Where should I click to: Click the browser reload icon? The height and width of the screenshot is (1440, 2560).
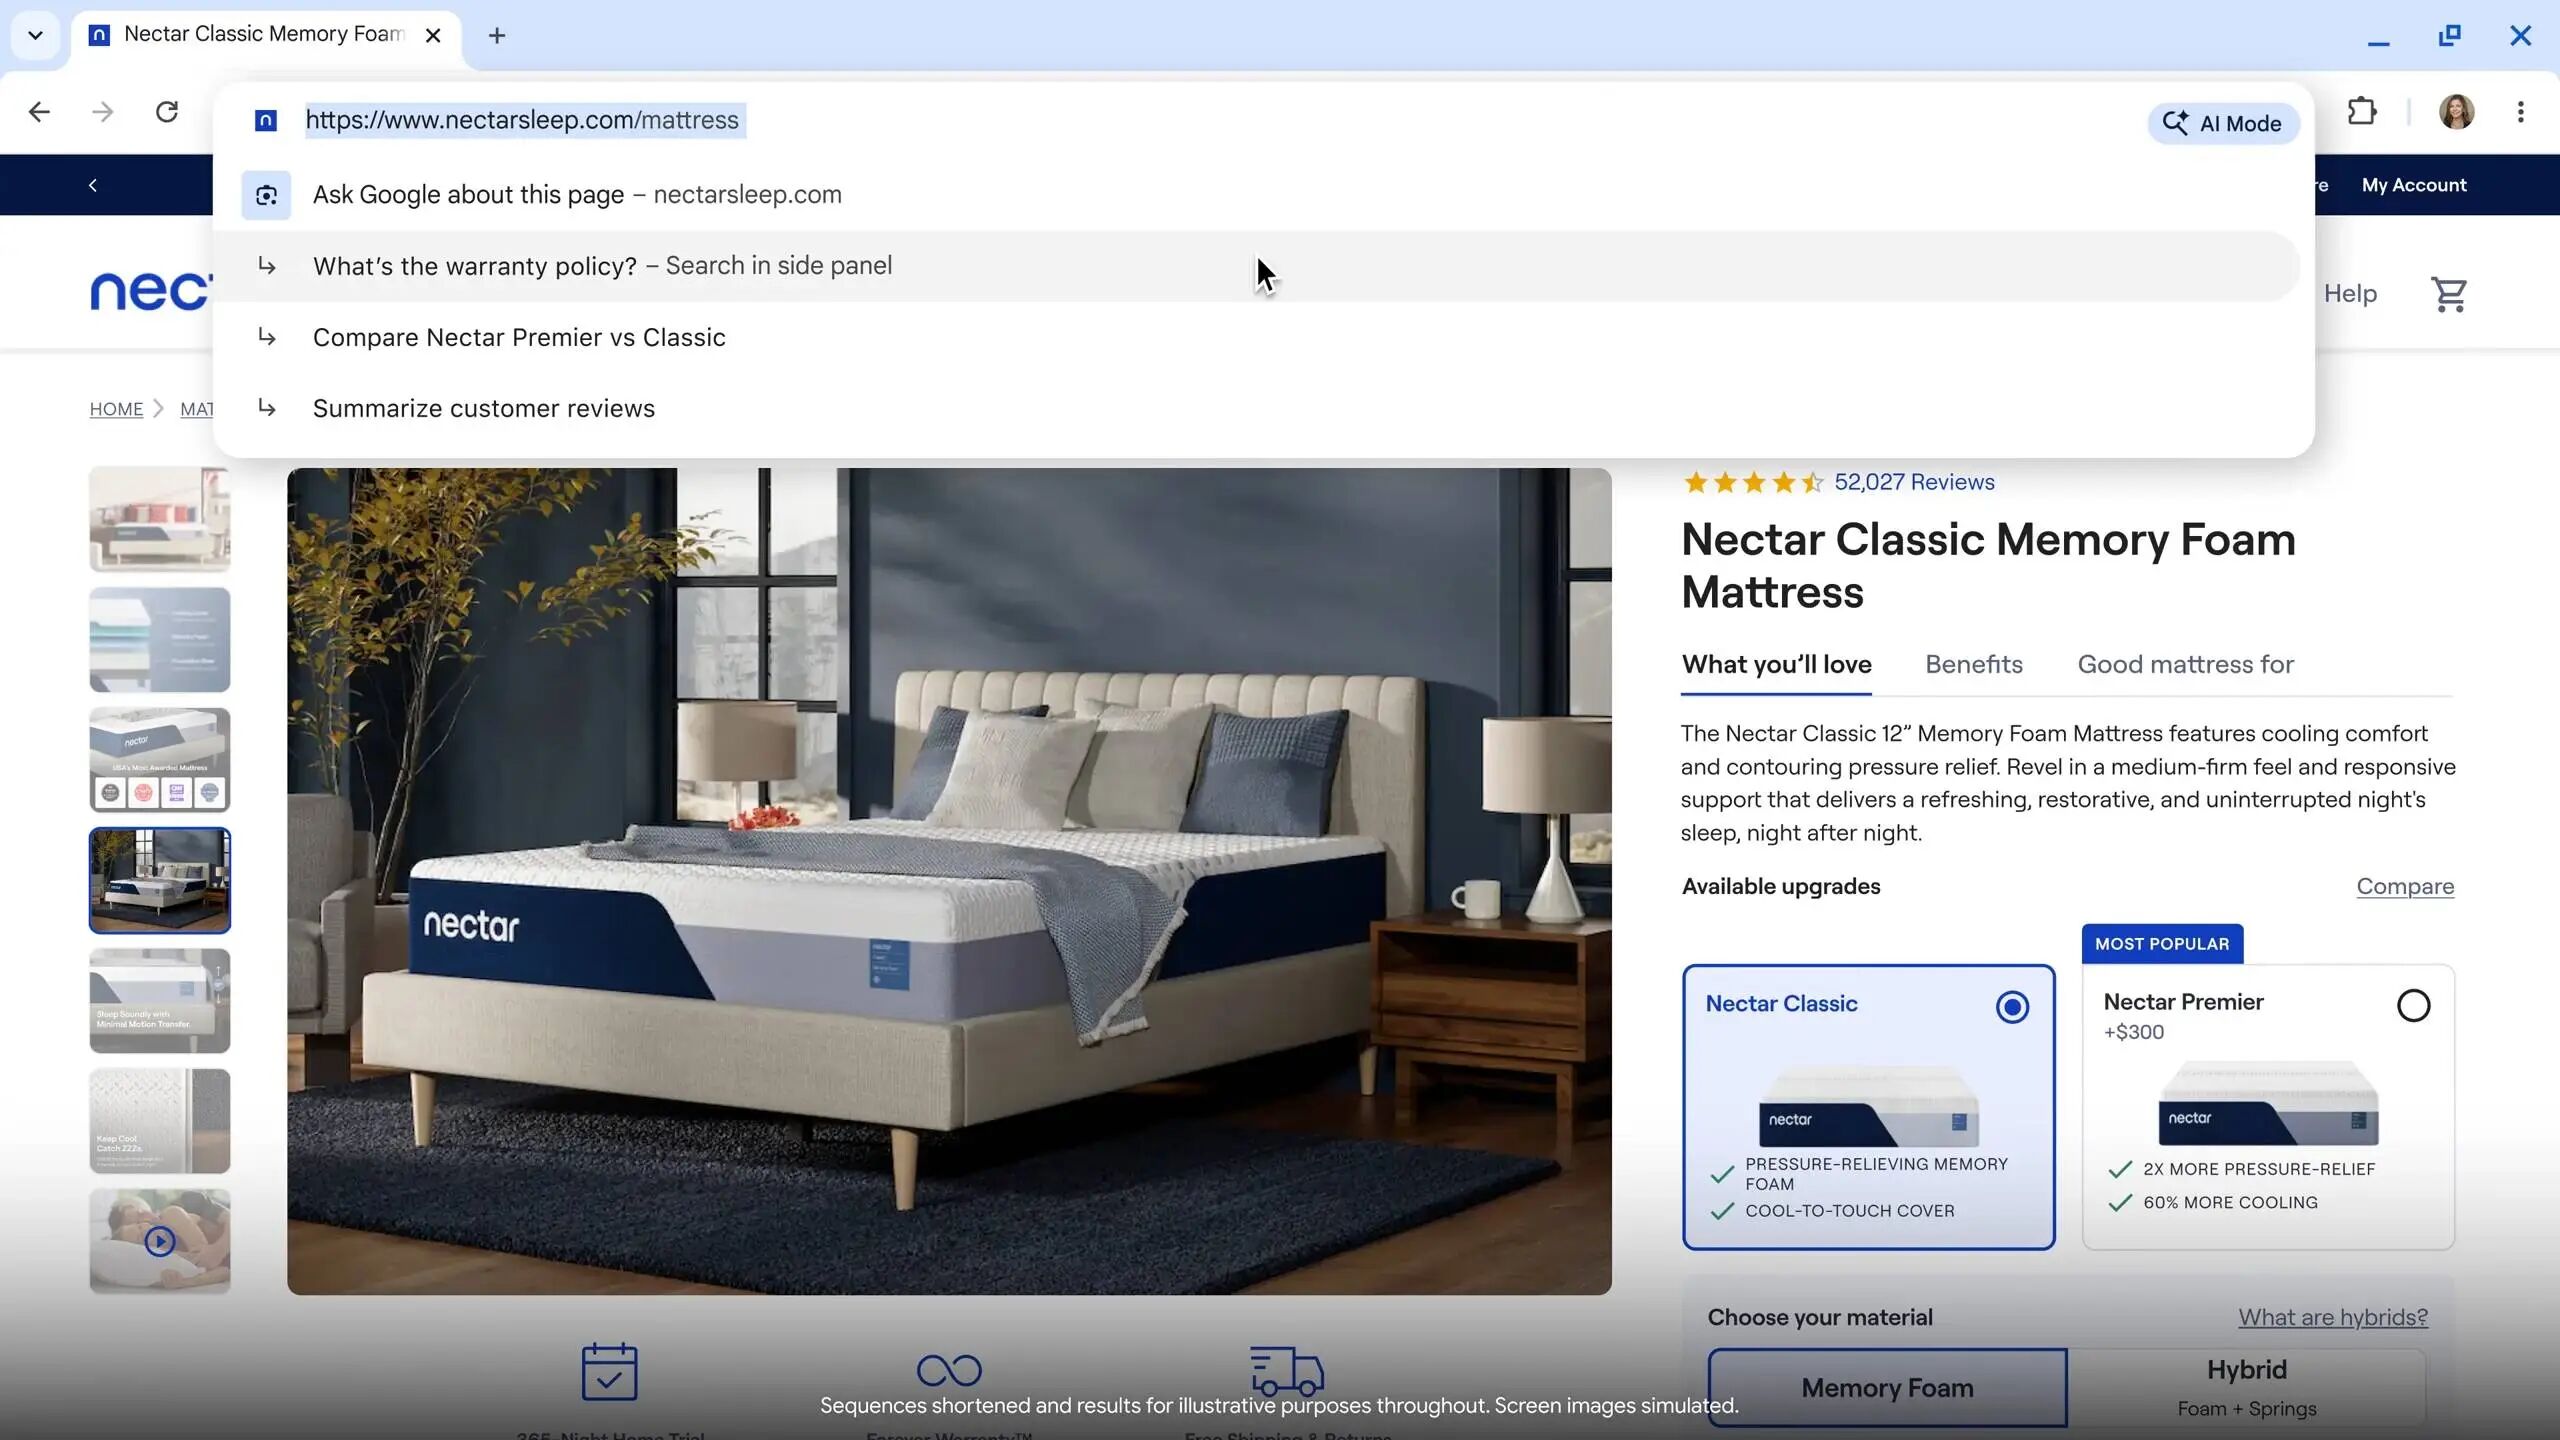[167, 111]
